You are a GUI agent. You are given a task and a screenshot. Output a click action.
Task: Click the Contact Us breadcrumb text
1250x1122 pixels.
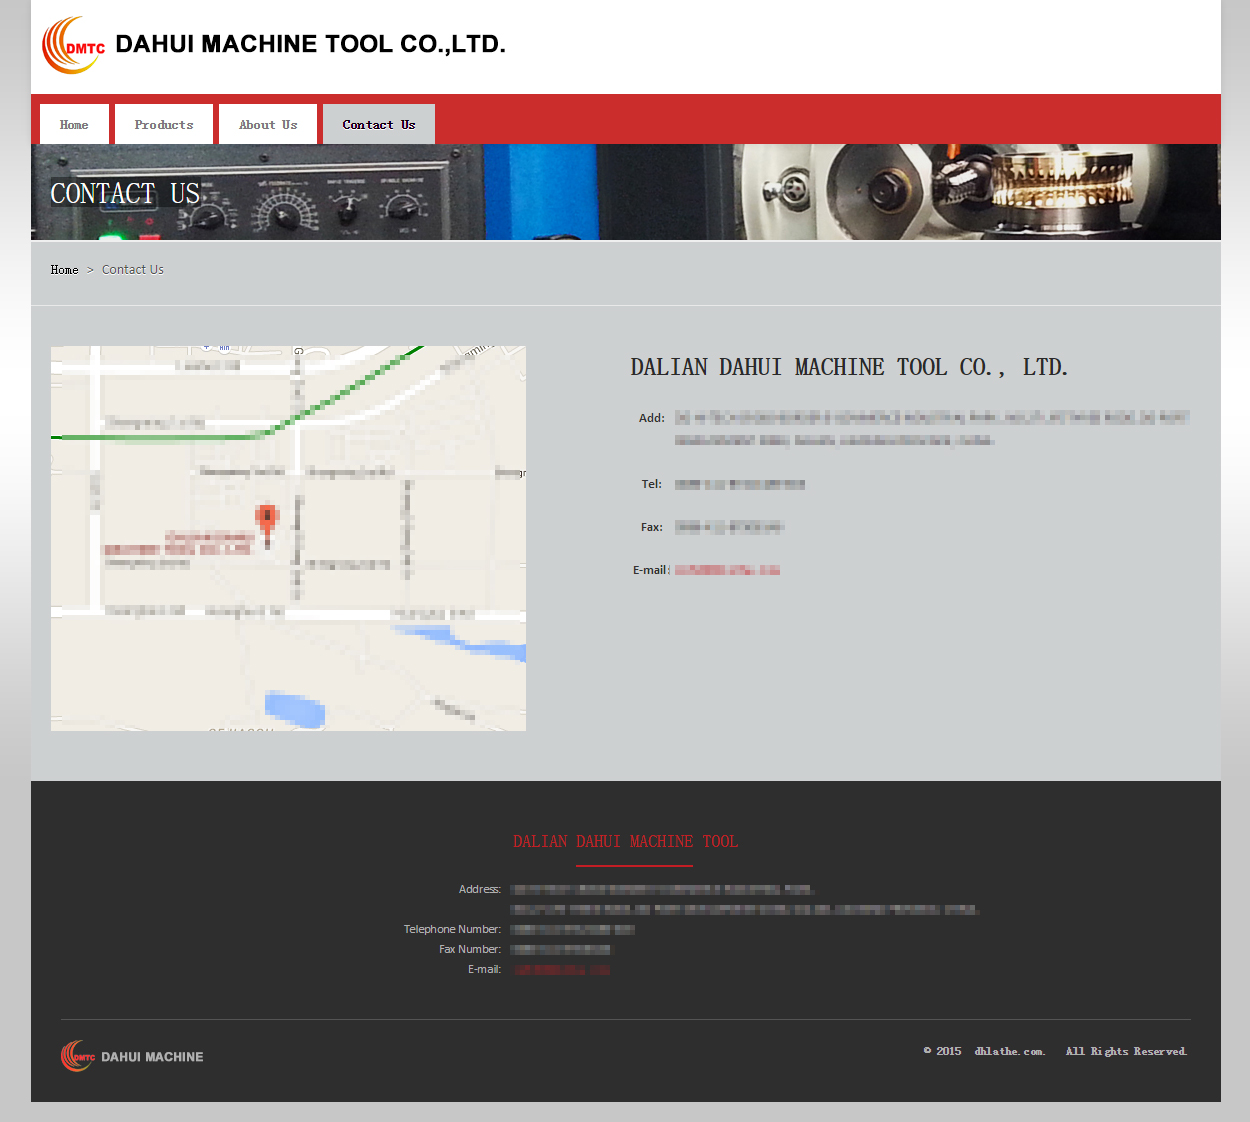click(133, 270)
